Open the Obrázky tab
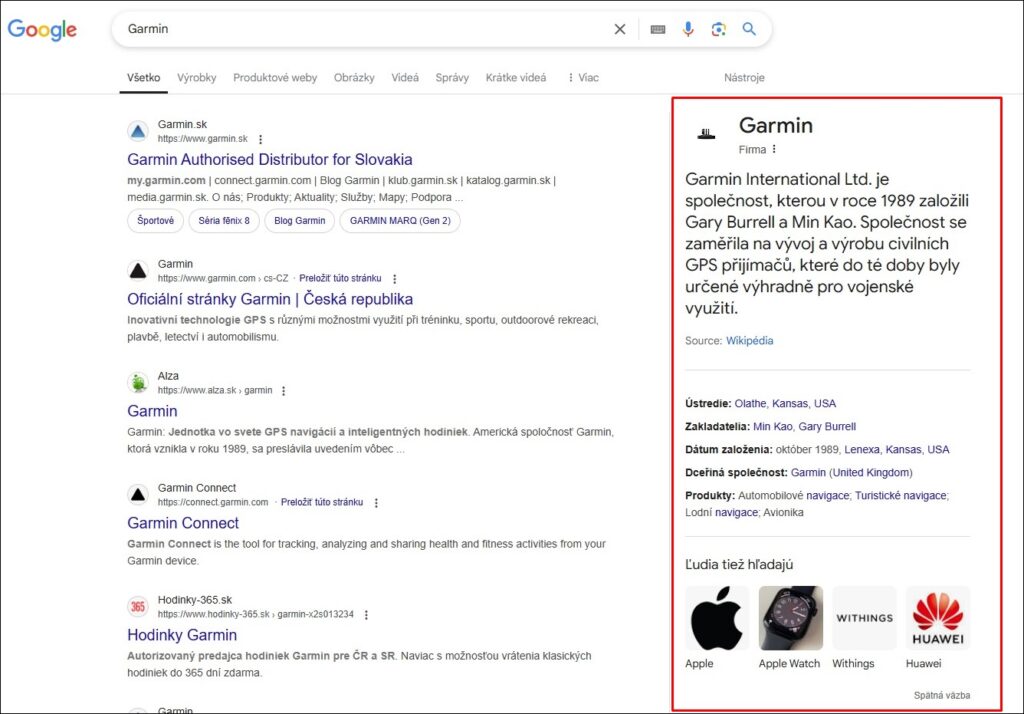 [354, 78]
